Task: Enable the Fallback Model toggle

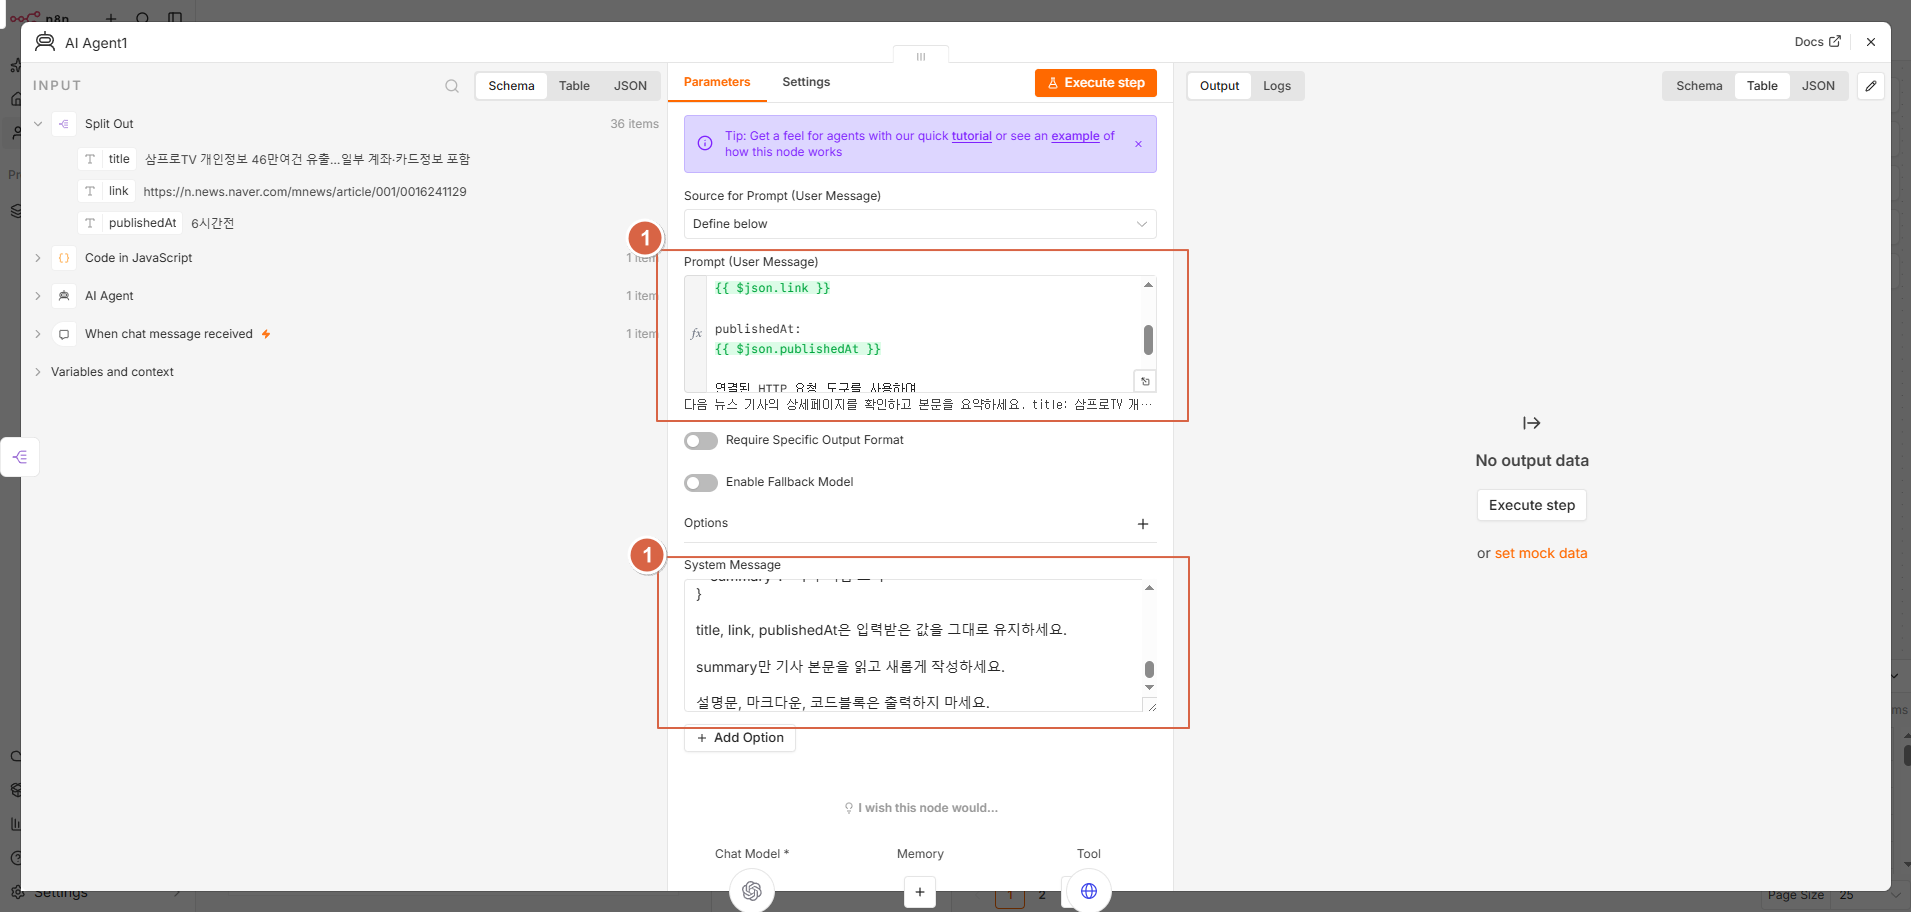Action: click(x=701, y=483)
